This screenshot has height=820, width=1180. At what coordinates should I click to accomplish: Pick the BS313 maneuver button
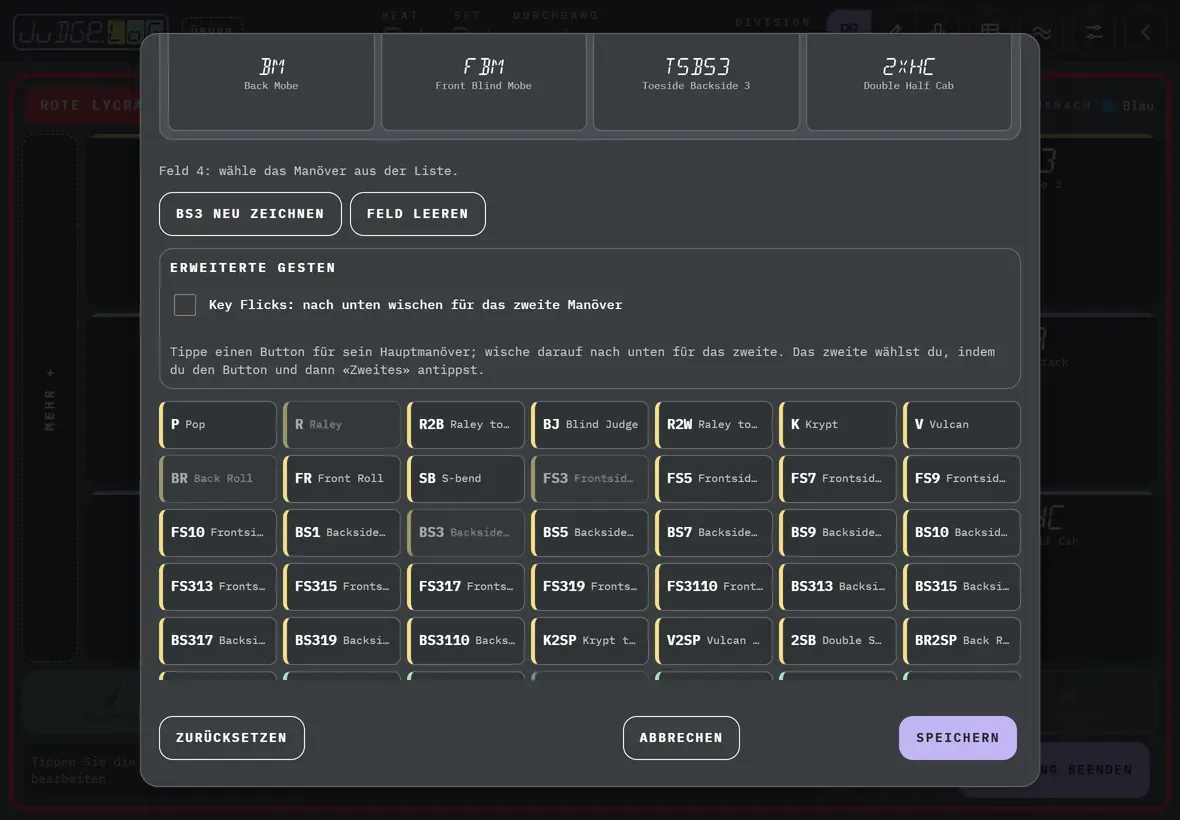838,587
